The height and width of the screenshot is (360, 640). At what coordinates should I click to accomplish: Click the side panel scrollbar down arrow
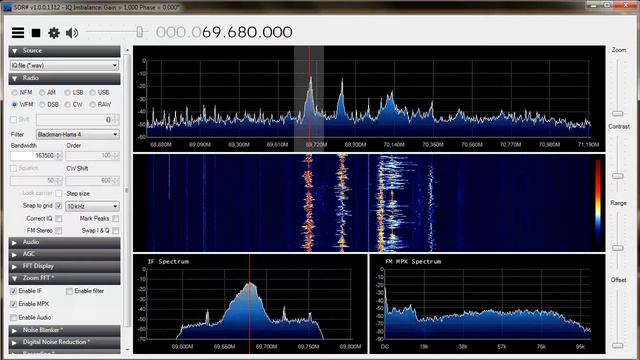tap(127, 350)
